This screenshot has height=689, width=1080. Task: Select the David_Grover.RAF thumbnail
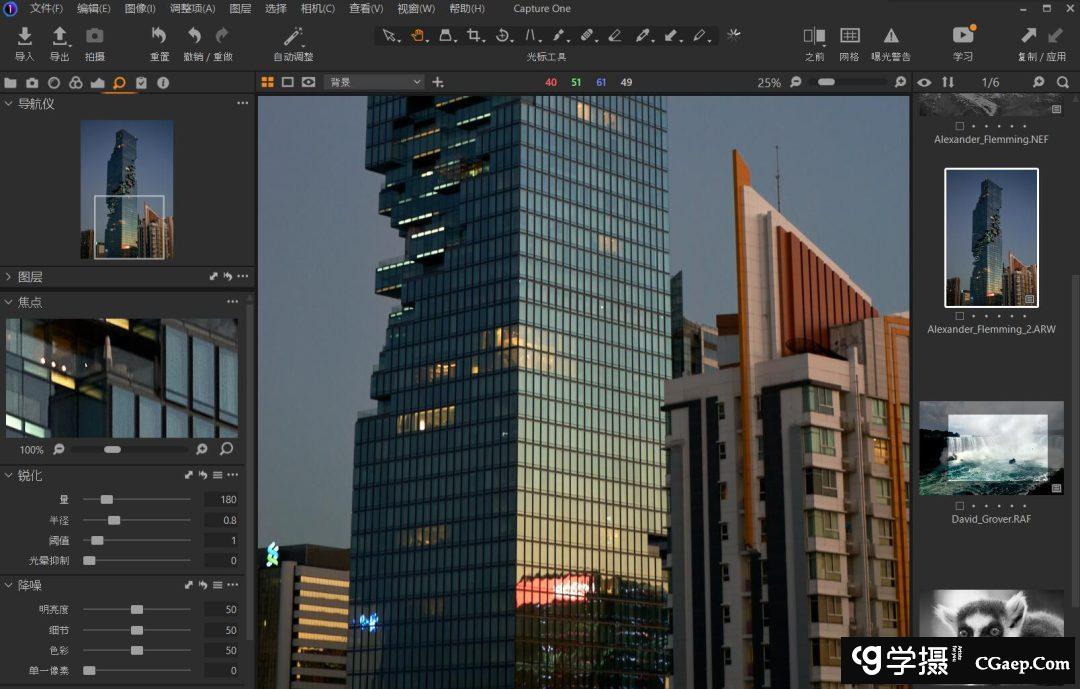991,448
